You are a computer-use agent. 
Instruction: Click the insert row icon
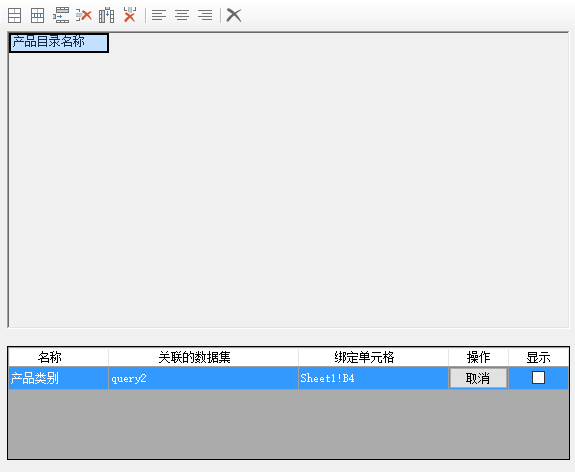(61, 15)
